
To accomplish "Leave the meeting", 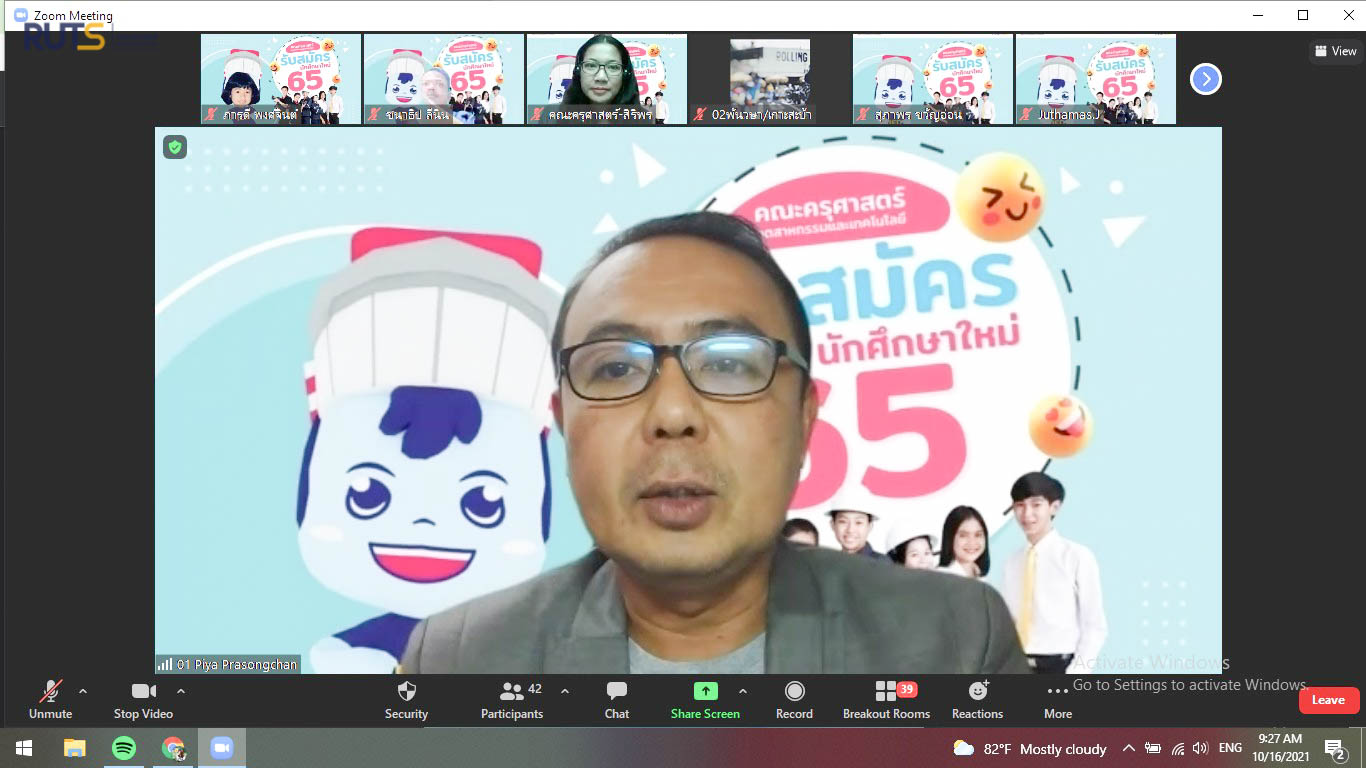I will [x=1329, y=700].
